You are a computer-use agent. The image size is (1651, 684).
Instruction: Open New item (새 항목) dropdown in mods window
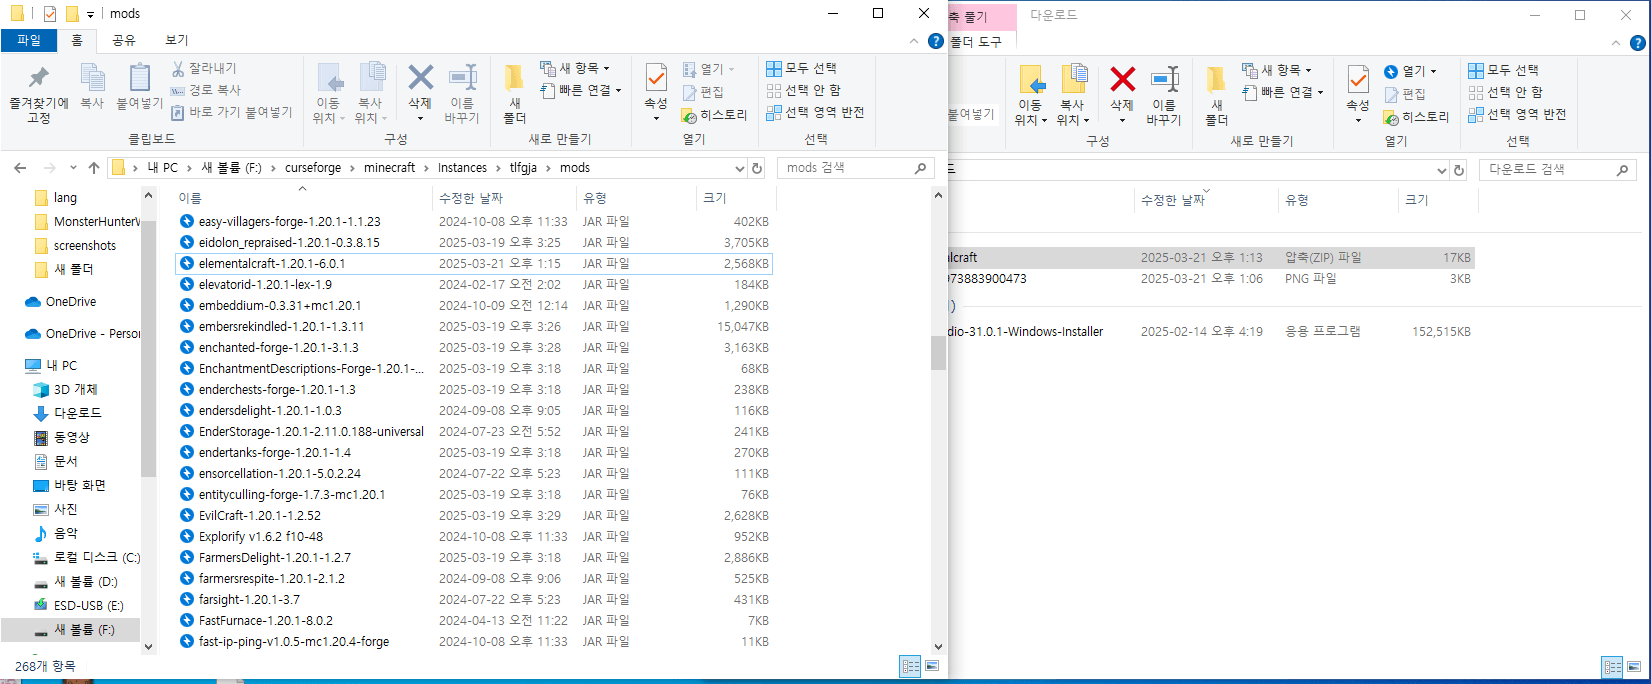[575, 68]
